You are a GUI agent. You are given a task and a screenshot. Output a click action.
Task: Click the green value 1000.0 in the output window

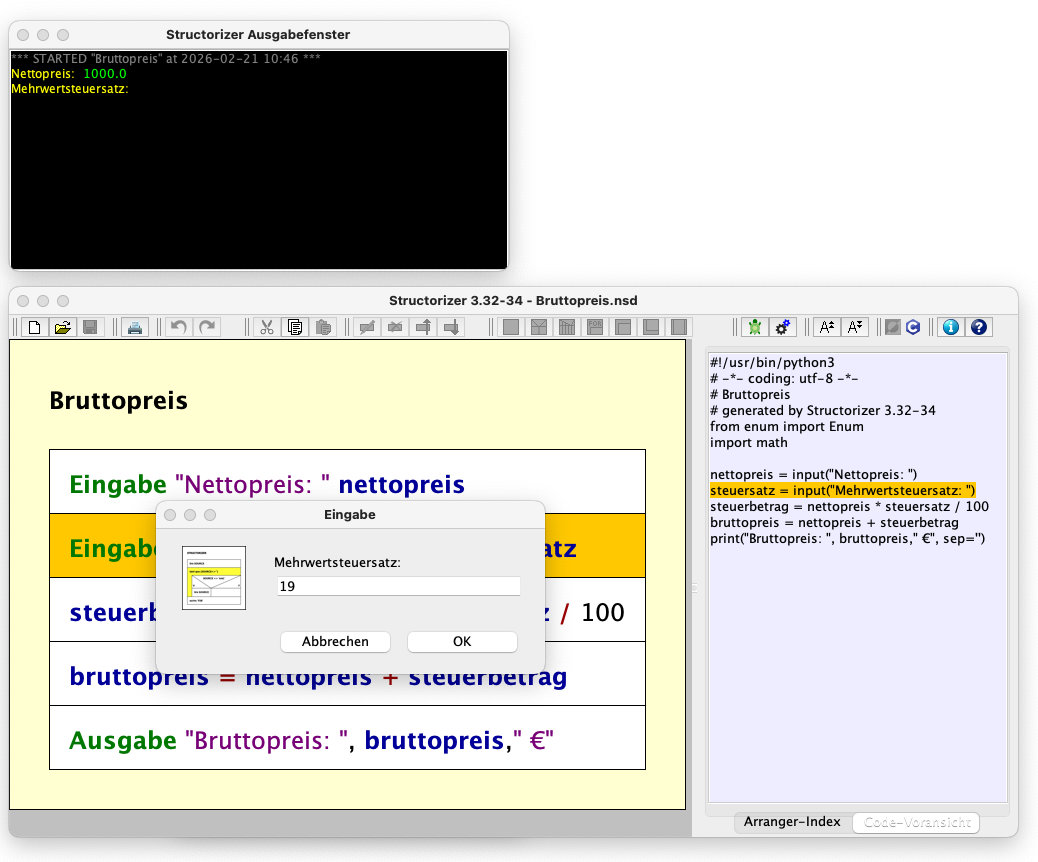point(105,73)
